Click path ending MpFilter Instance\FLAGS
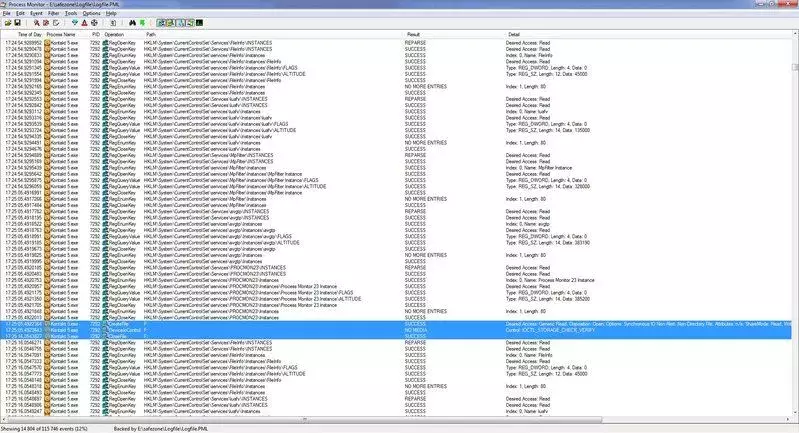This screenshot has height=433, width=799. [x=231, y=180]
